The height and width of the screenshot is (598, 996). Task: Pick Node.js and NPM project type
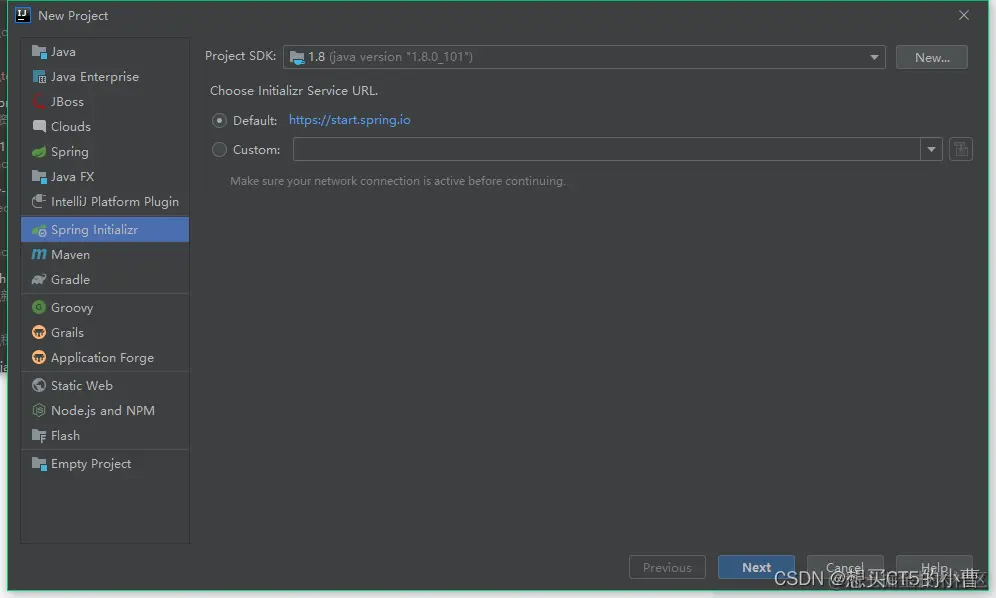pos(105,411)
